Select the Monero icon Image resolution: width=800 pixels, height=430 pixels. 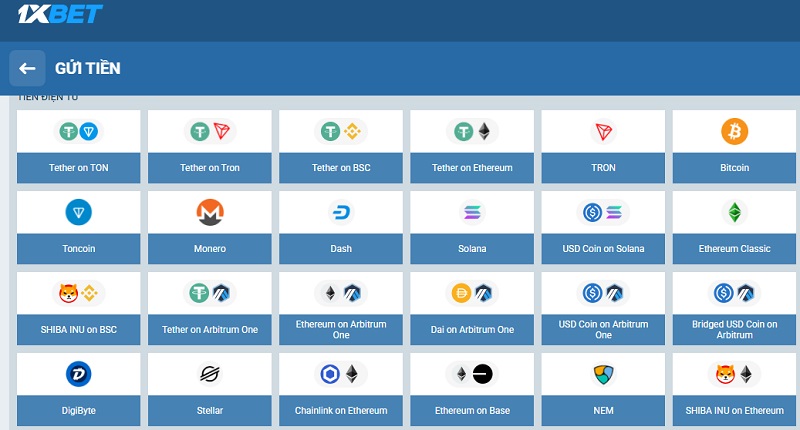point(210,212)
